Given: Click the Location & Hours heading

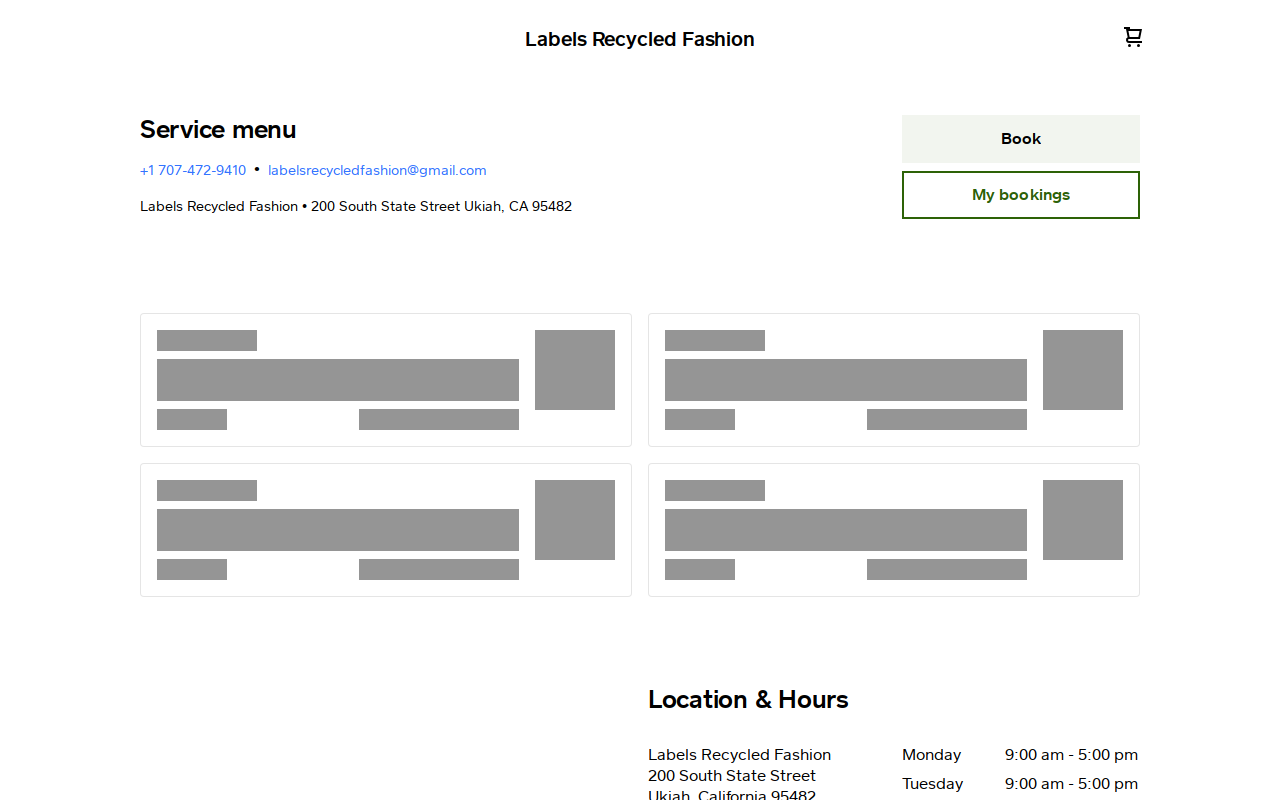Looking at the screenshot, I should [x=748, y=699].
